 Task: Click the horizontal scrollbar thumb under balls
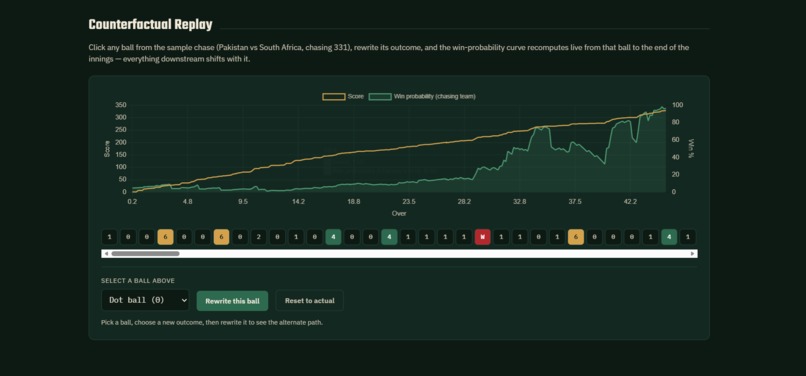tap(145, 254)
